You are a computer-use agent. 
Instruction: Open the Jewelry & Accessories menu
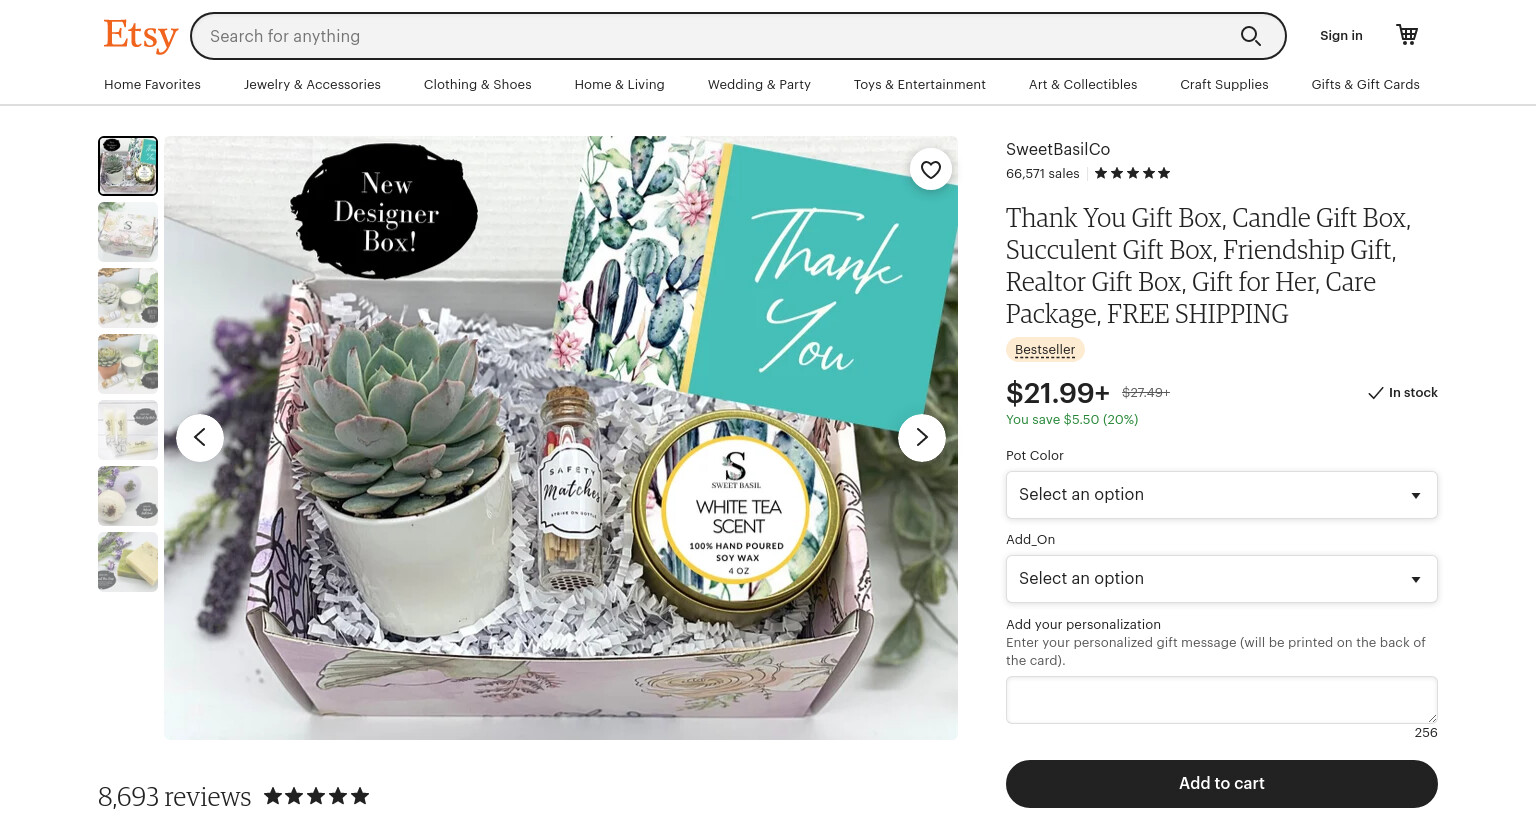point(312,85)
